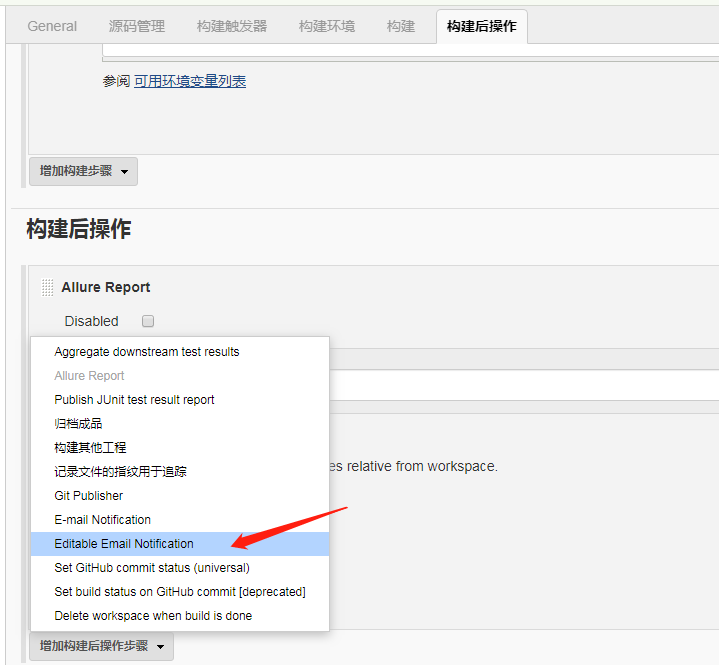Click the 构建后操作 section heading
719x665 pixels.
pos(79,228)
